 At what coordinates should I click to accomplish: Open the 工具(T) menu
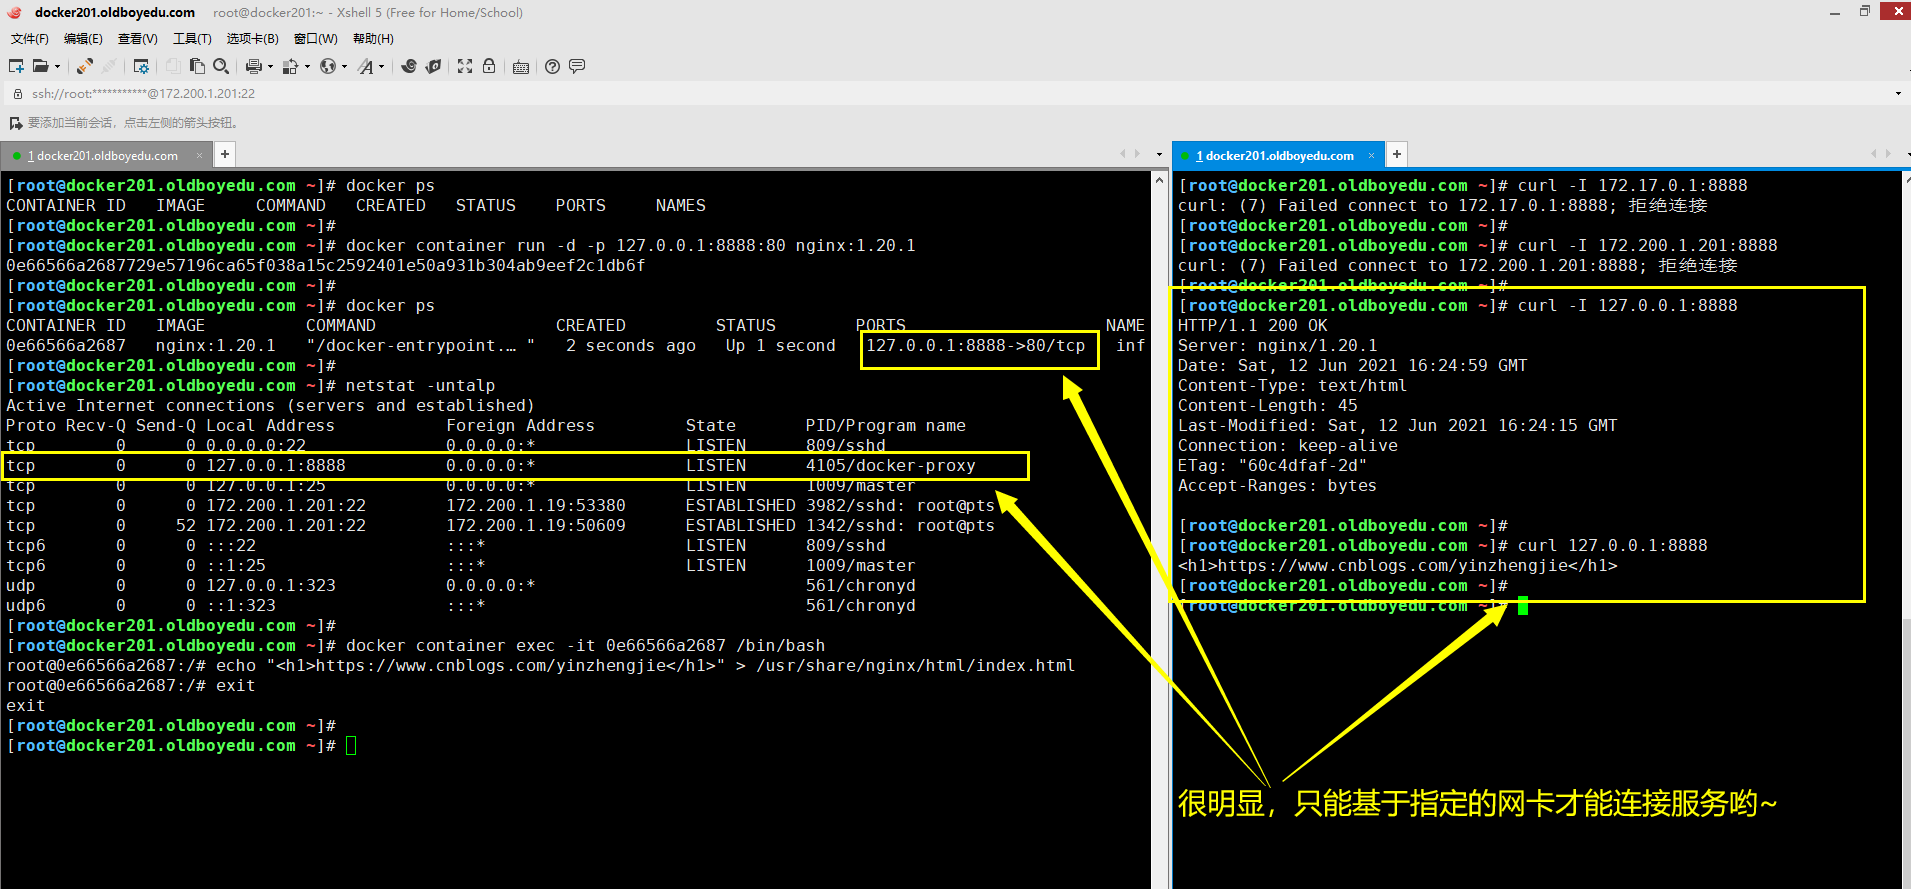(x=192, y=39)
